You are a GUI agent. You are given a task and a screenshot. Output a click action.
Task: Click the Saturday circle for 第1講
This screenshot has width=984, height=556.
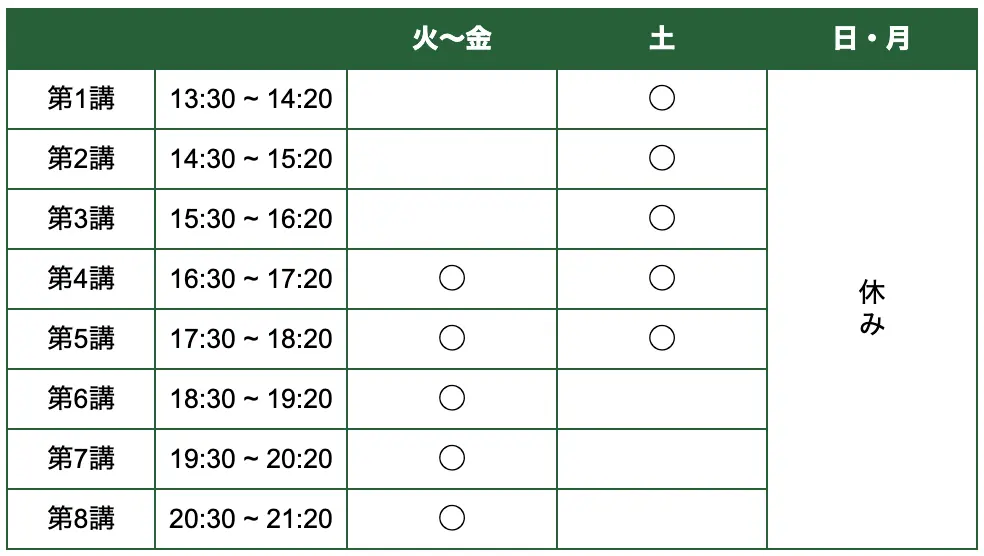click(x=661, y=98)
